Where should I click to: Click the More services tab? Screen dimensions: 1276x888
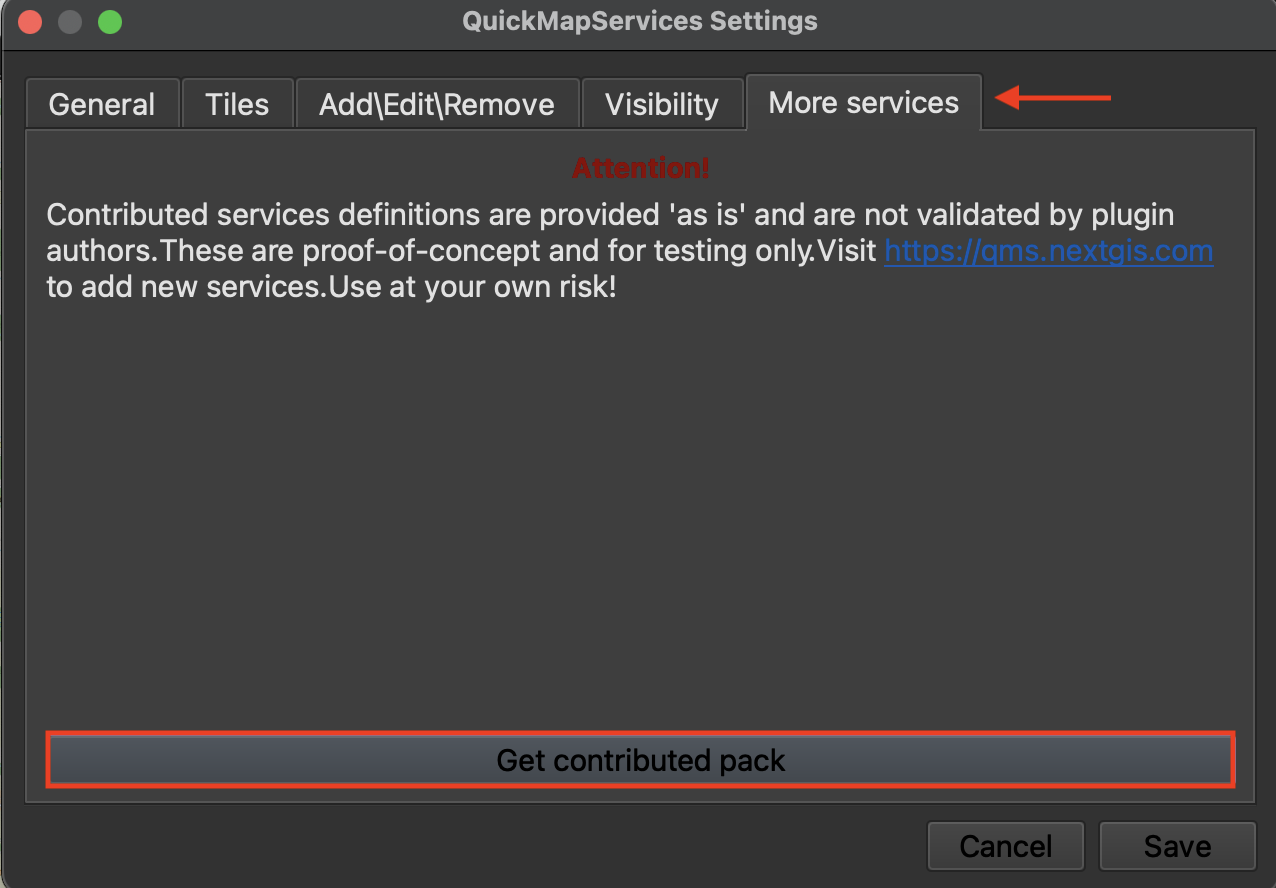click(863, 102)
